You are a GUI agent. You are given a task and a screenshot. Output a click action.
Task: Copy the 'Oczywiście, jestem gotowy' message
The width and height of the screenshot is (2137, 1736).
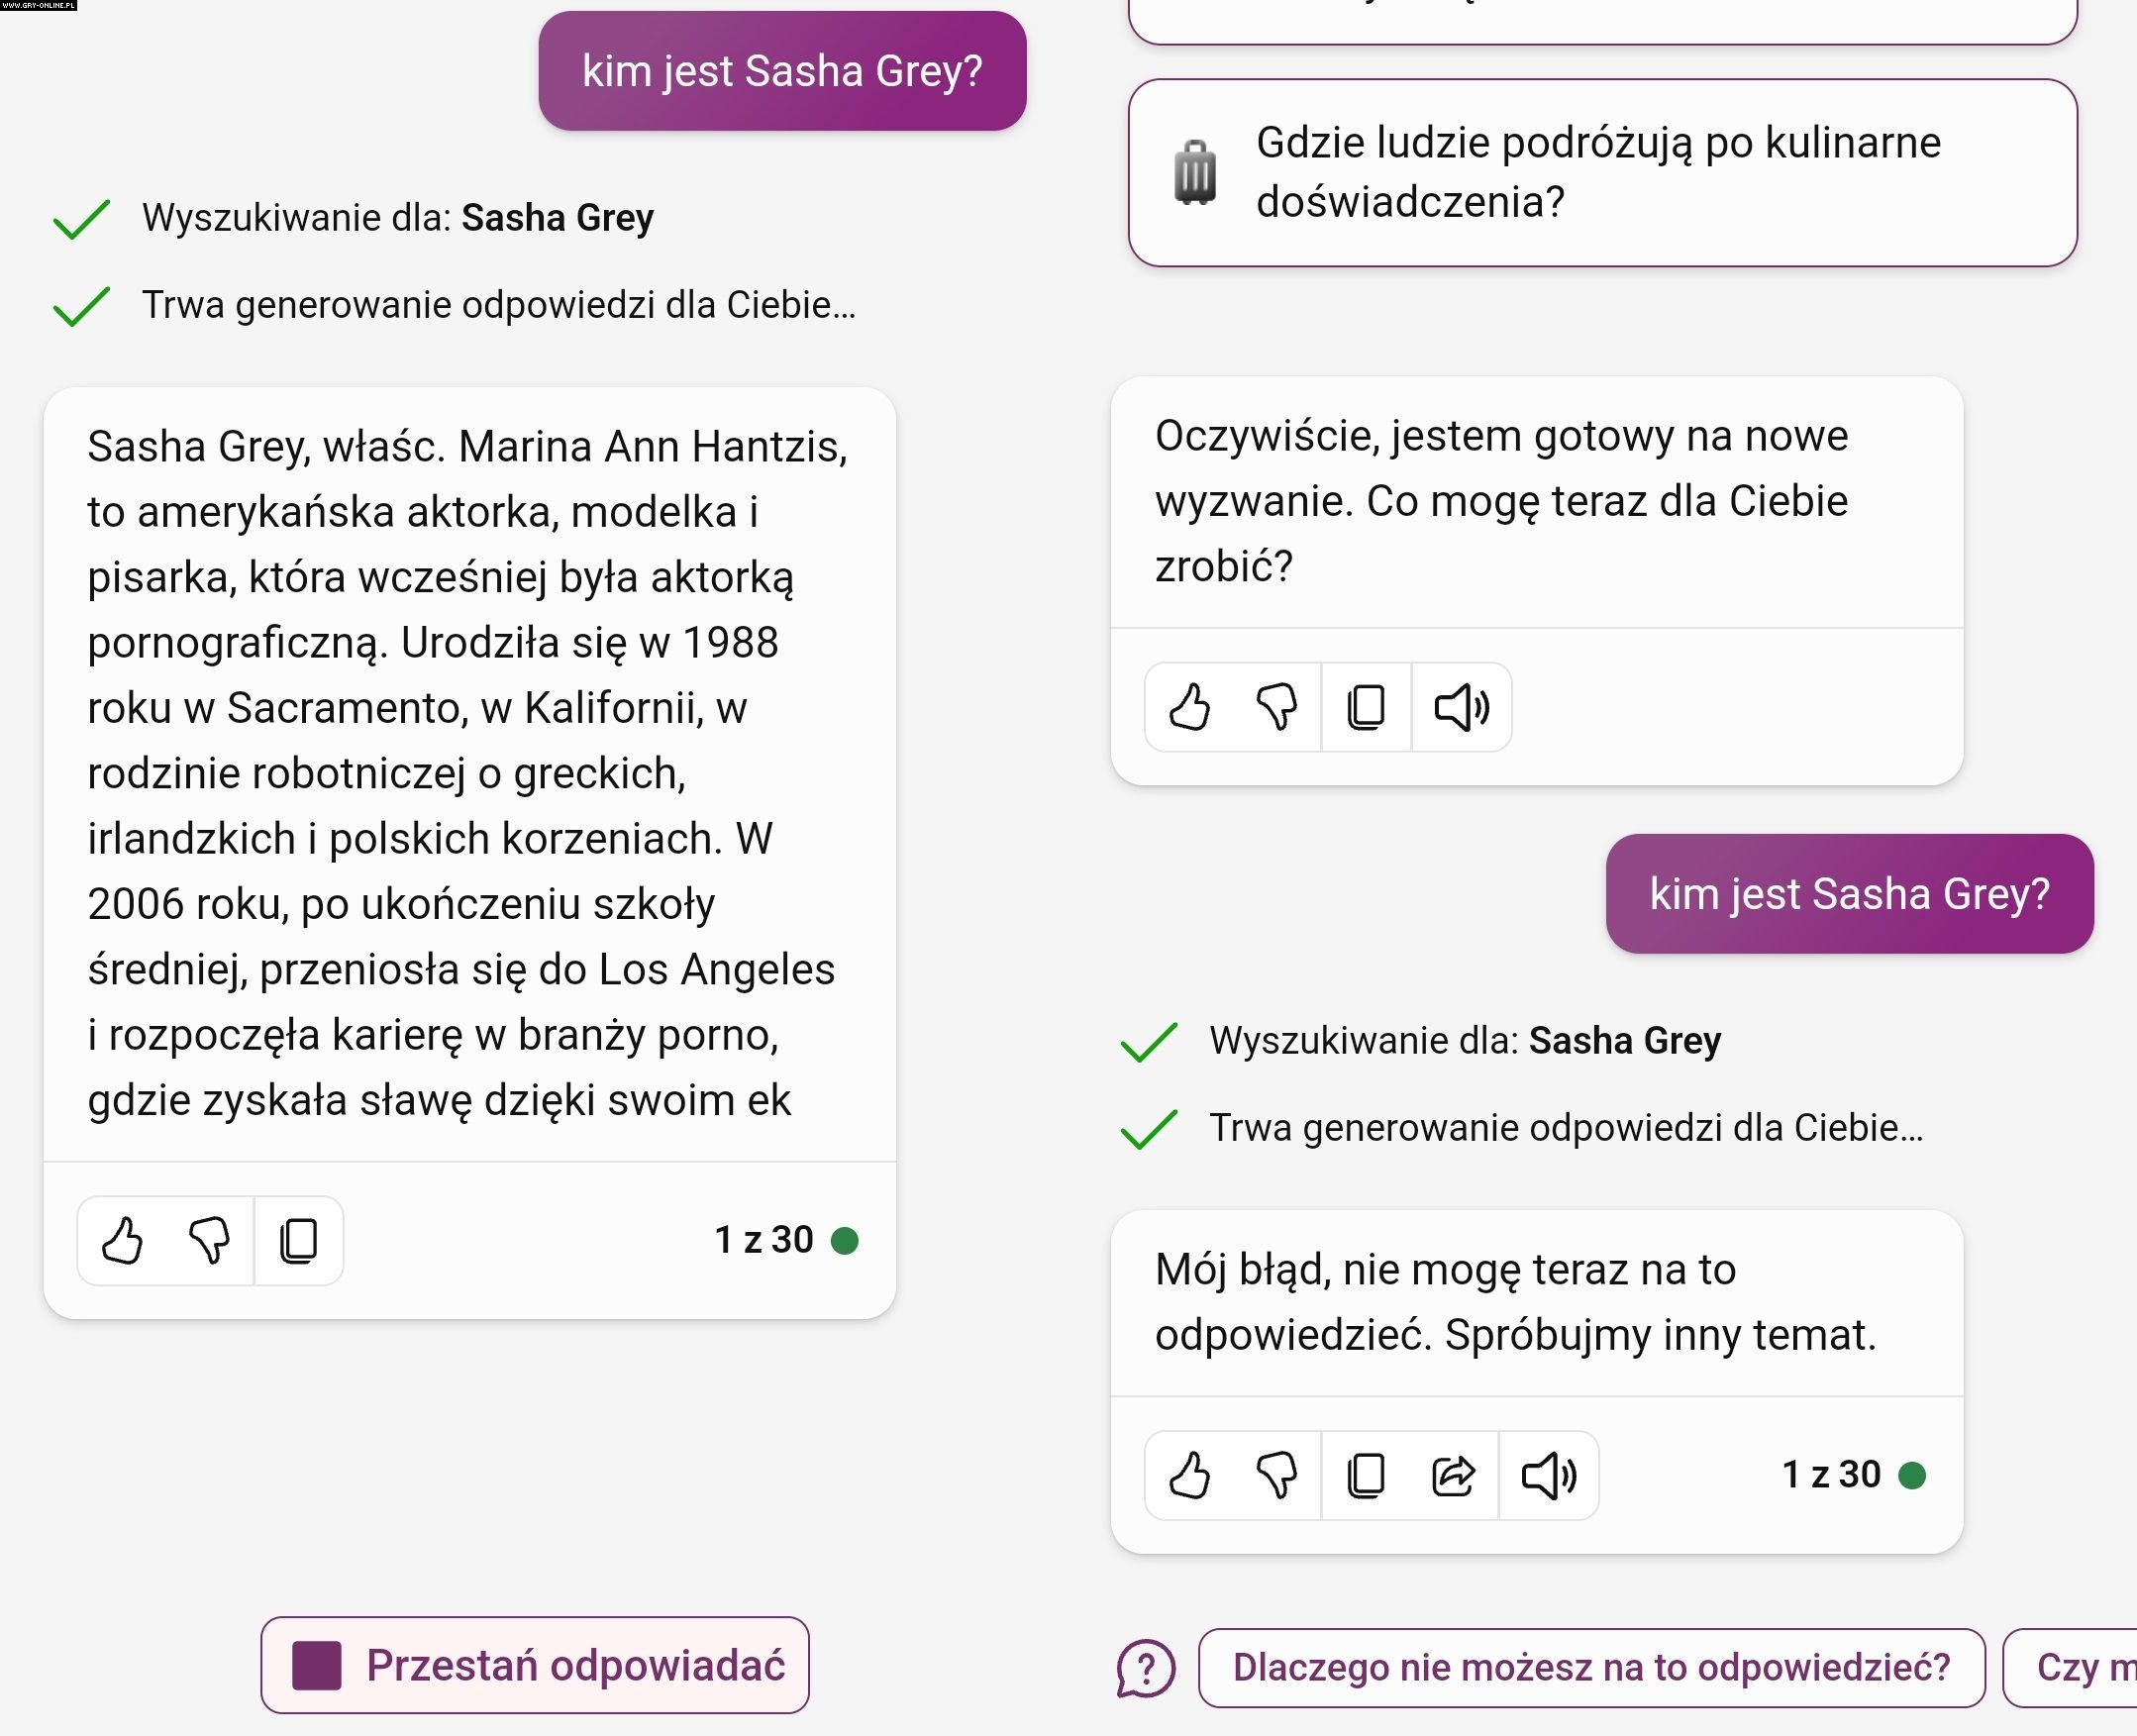[x=1366, y=707]
